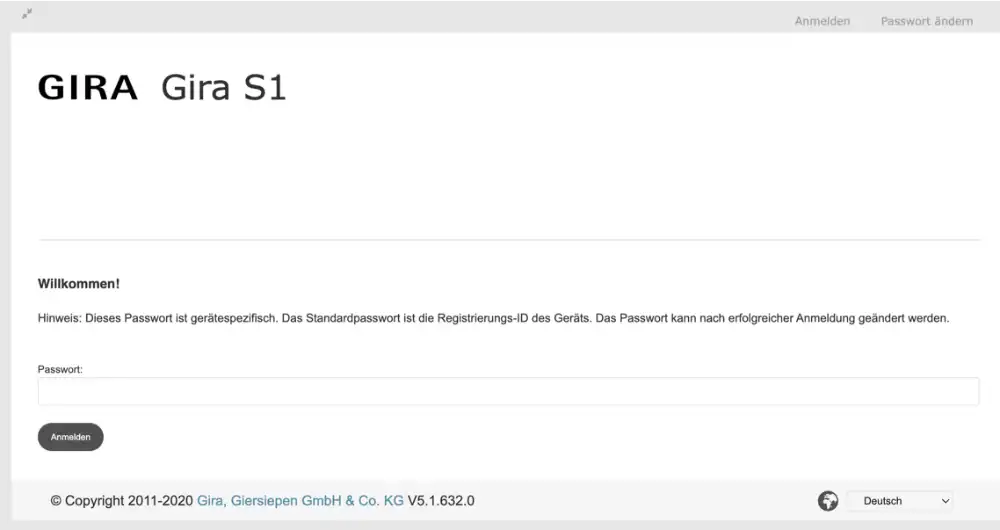Open Passwort ändern in the top navigation
The image size is (1000, 530).
coord(927,21)
